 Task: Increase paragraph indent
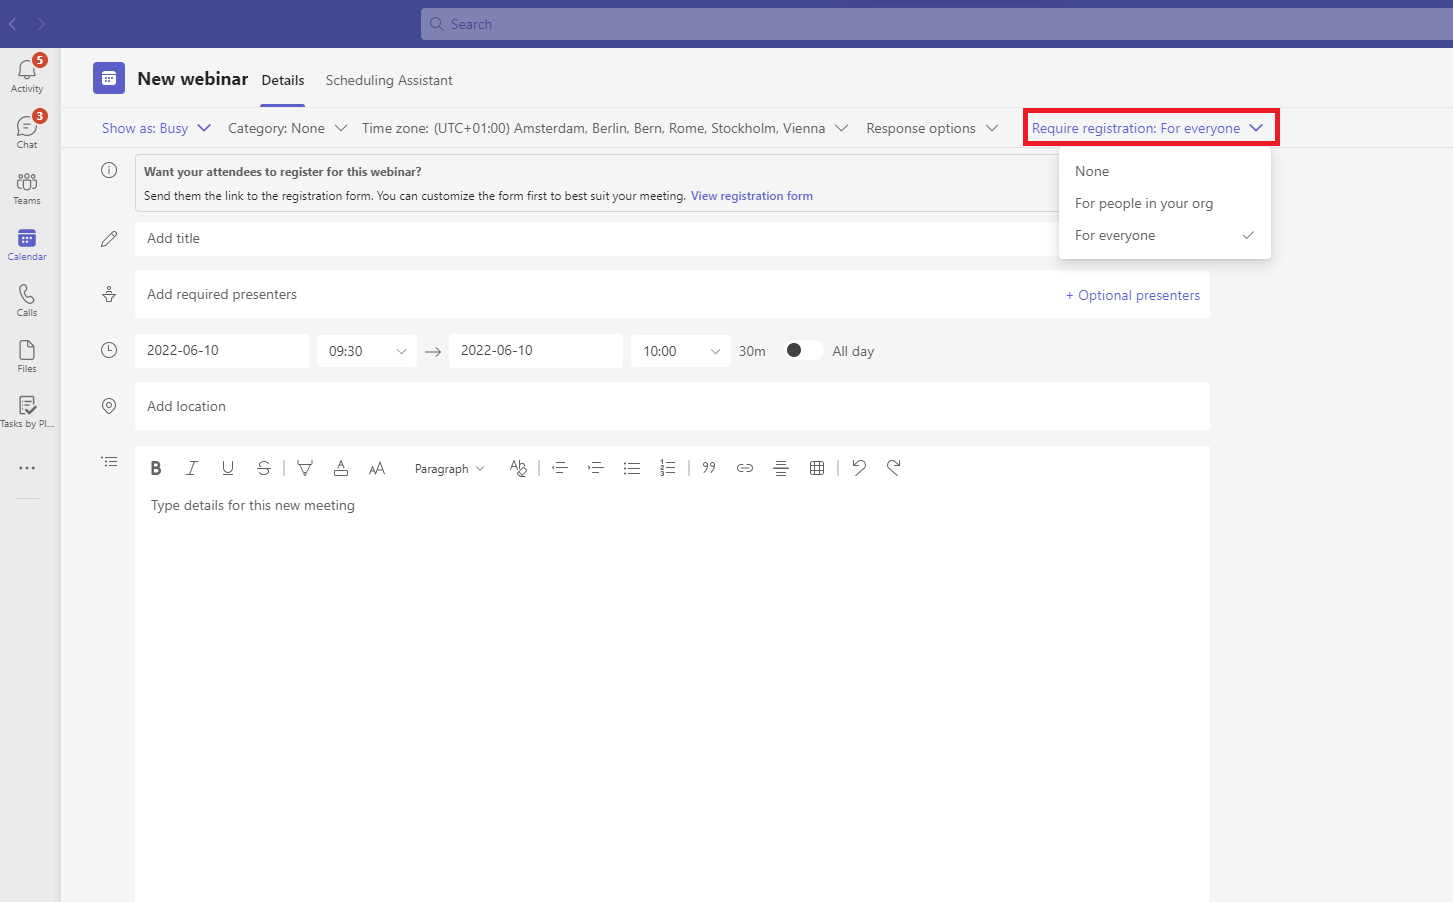pyautogui.click(x=596, y=468)
